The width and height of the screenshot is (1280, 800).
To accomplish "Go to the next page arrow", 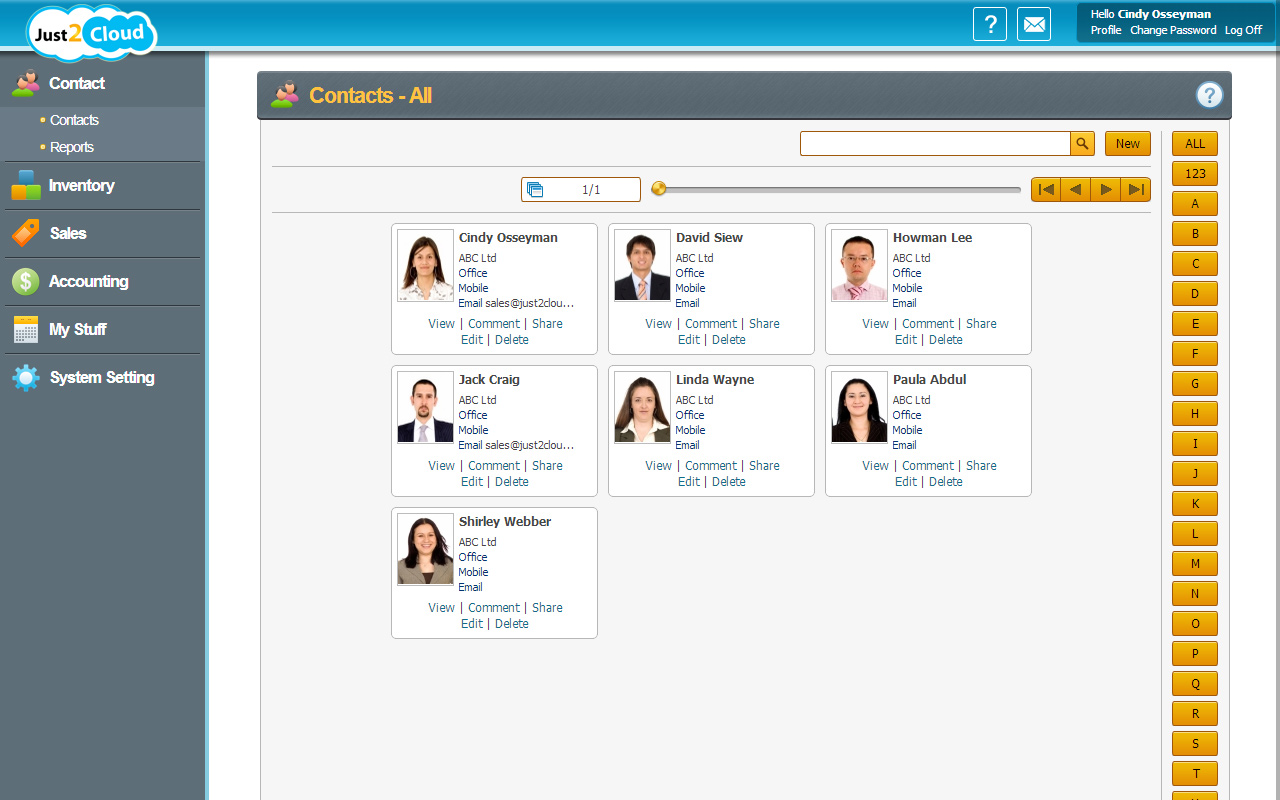I will tap(1106, 189).
